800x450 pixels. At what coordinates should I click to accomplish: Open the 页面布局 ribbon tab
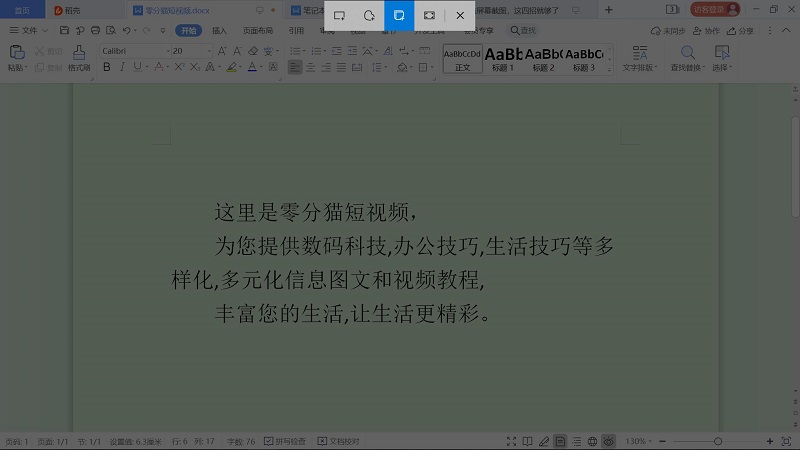[257, 31]
